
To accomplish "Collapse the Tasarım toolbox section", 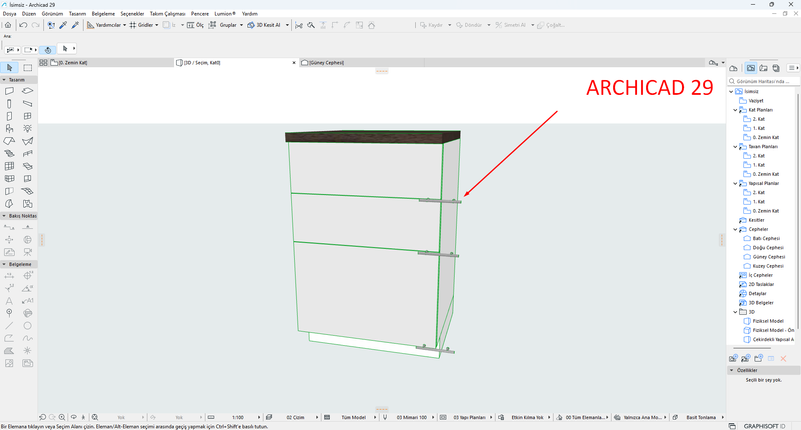I will coord(4,80).
